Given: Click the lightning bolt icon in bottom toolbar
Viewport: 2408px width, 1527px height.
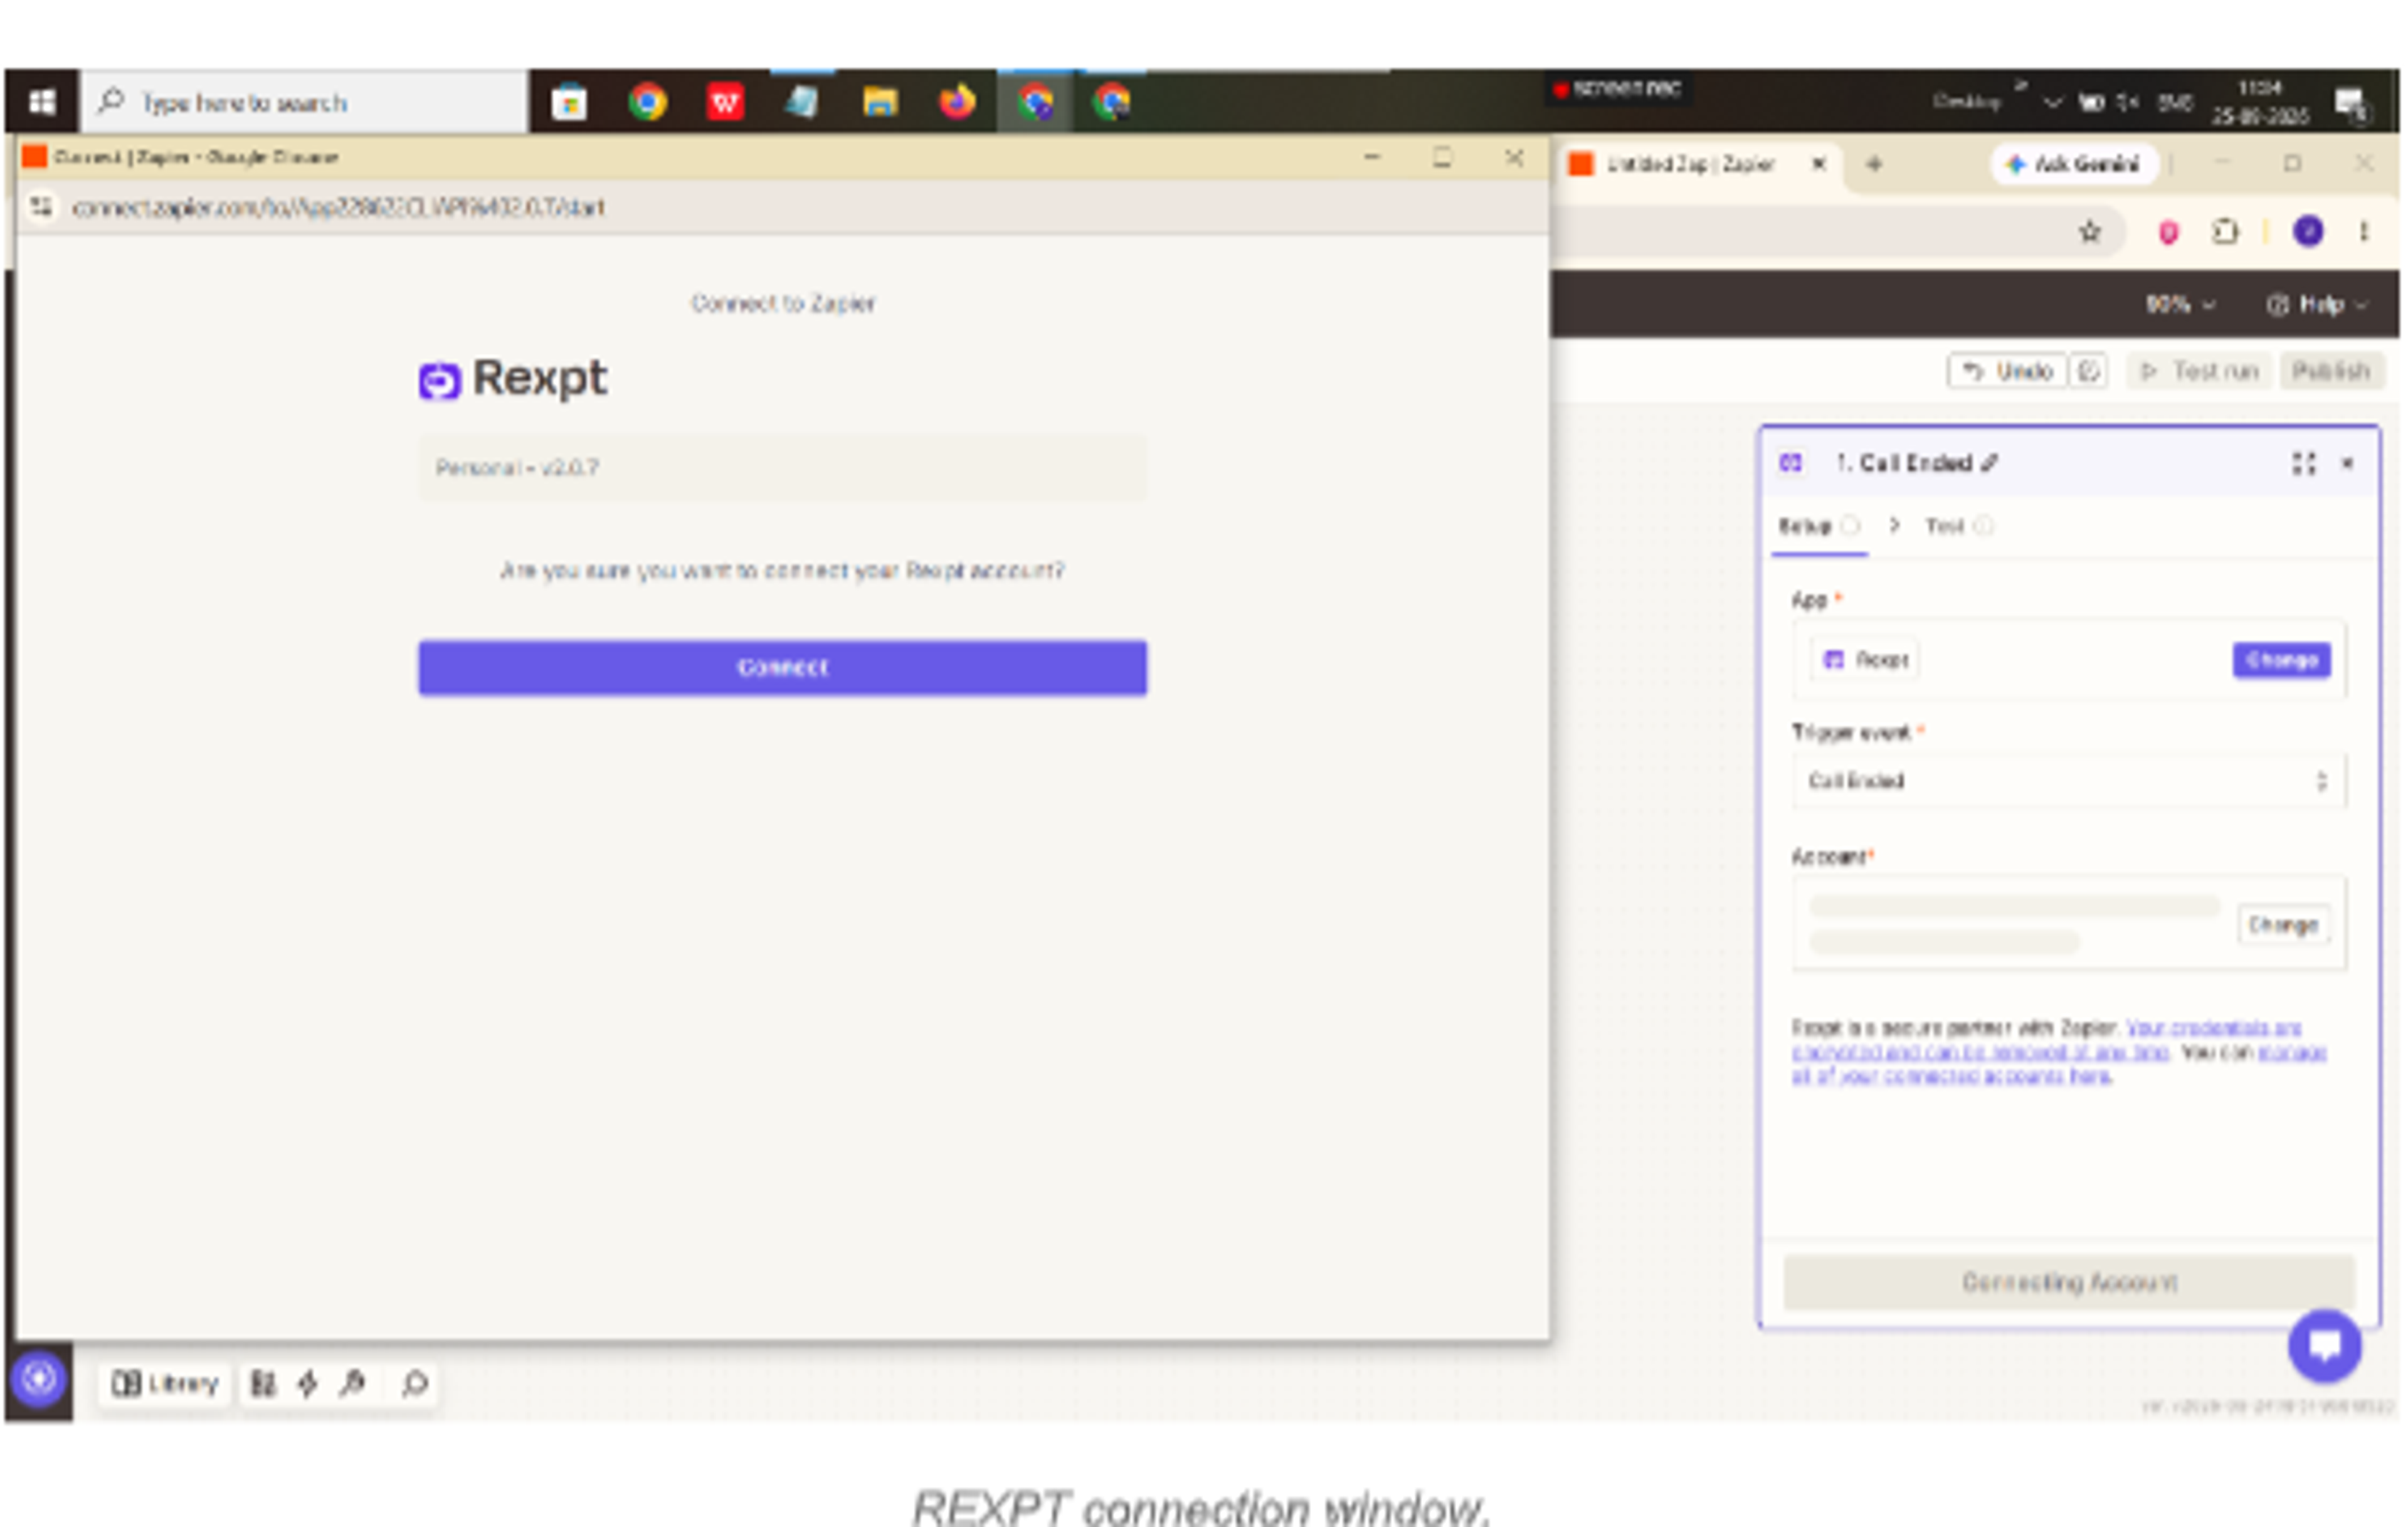Looking at the screenshot, I should click(x=308, y=1383).
